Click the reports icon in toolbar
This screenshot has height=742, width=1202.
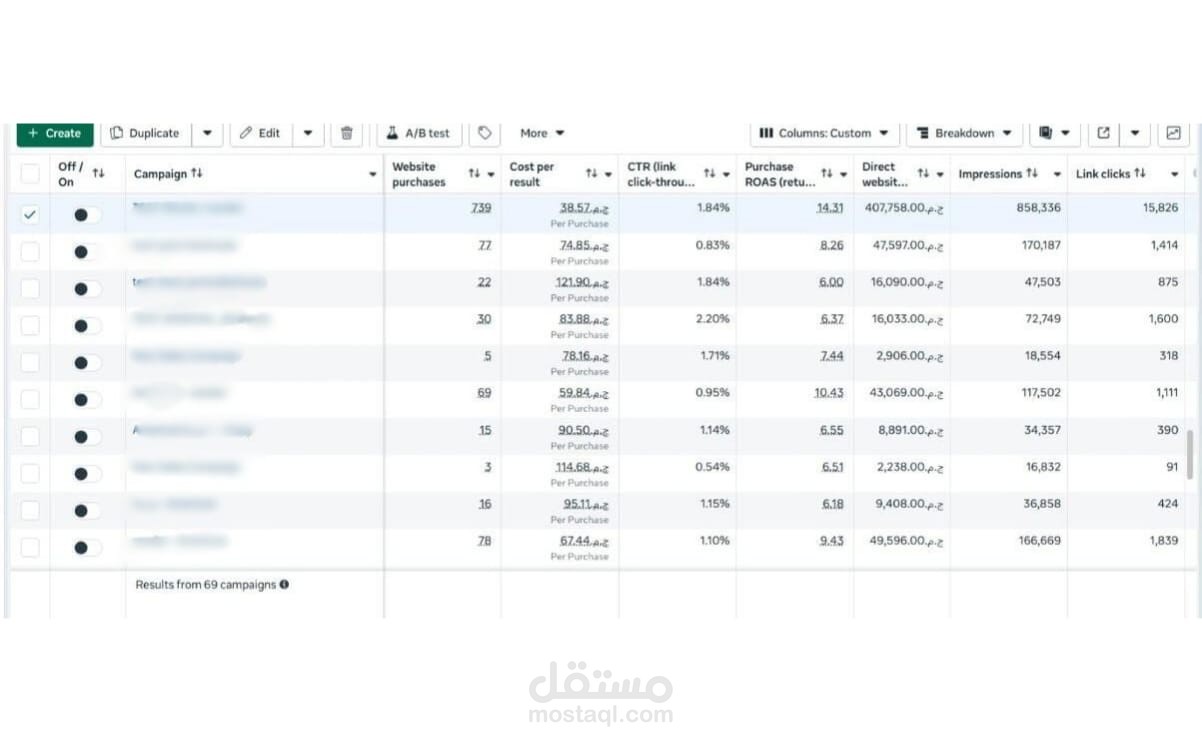(x=1054, y=133)
